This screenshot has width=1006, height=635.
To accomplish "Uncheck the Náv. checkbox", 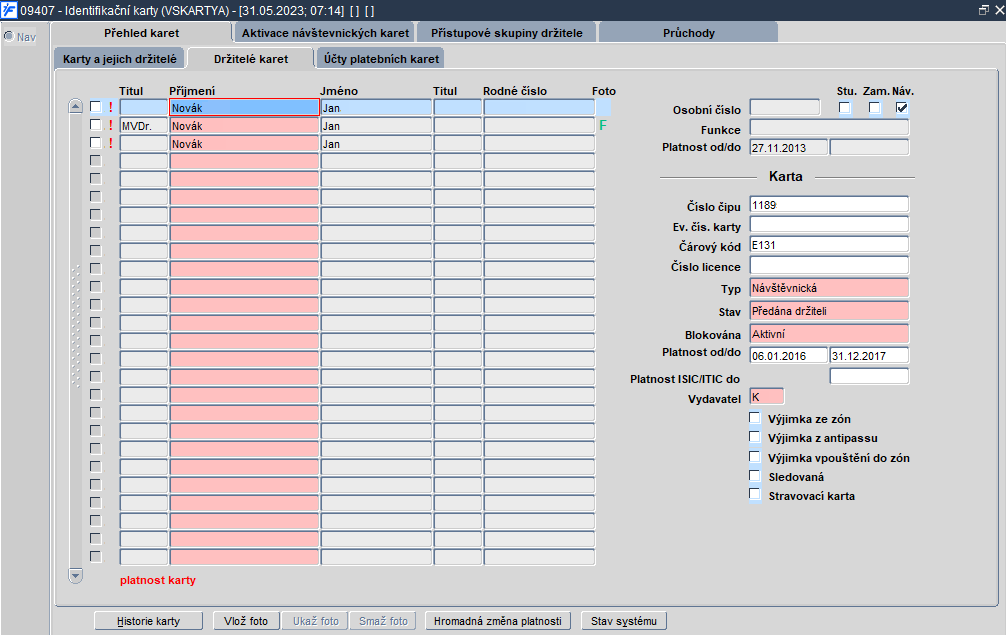I will tap(901, 107).
